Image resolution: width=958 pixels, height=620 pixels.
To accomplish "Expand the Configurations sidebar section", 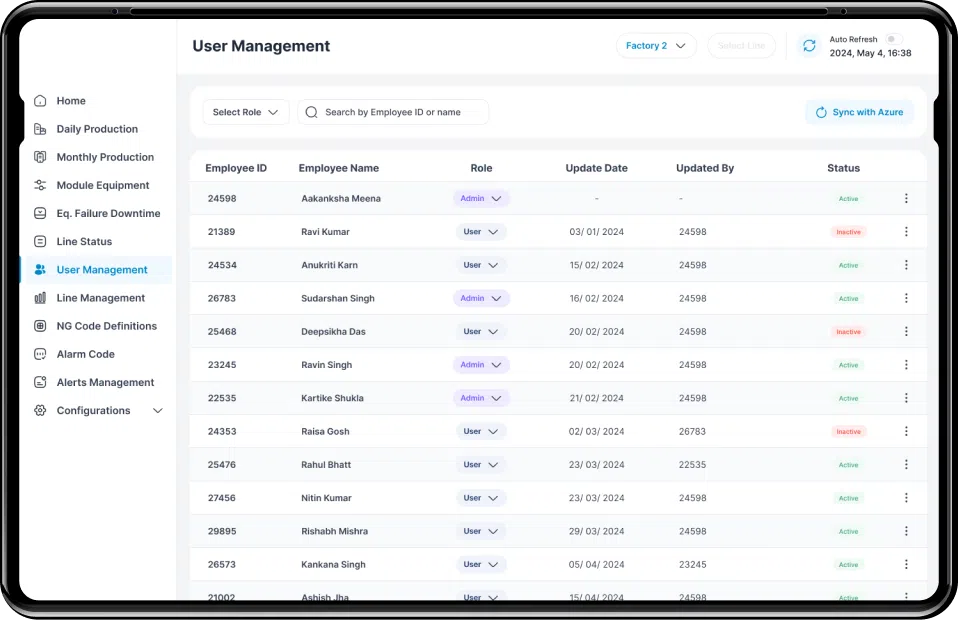I will click(x=157, y=411).
